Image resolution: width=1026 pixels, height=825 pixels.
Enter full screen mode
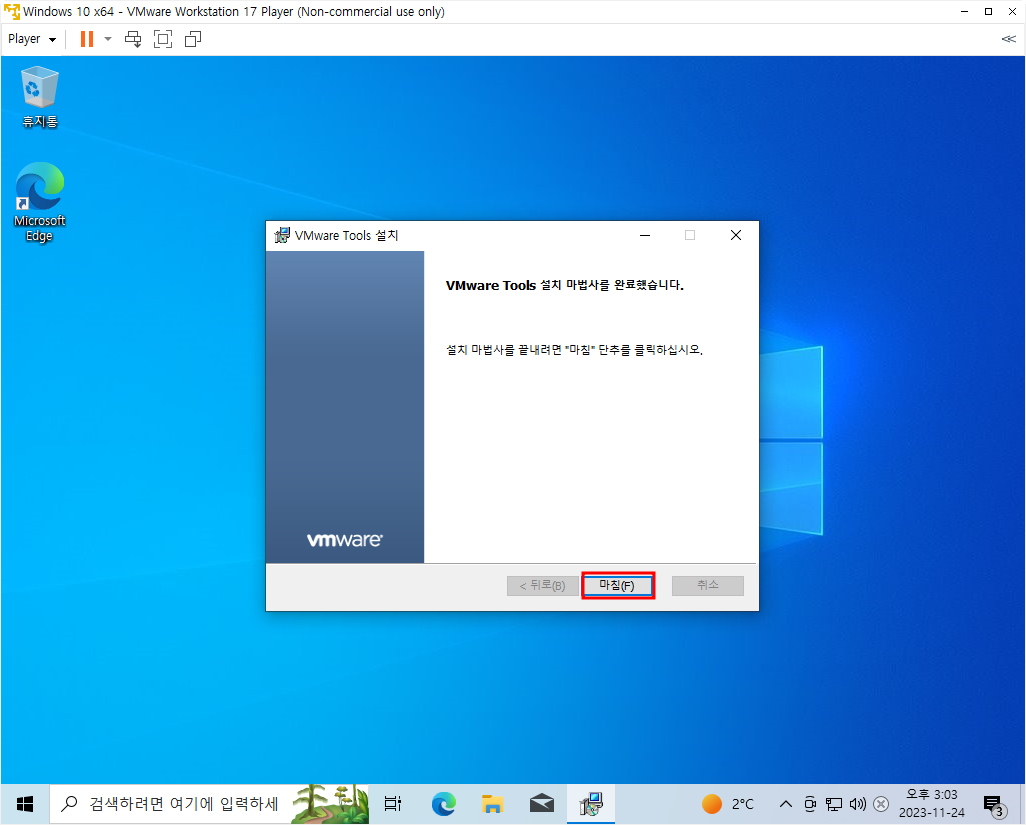tap(163, 39)
